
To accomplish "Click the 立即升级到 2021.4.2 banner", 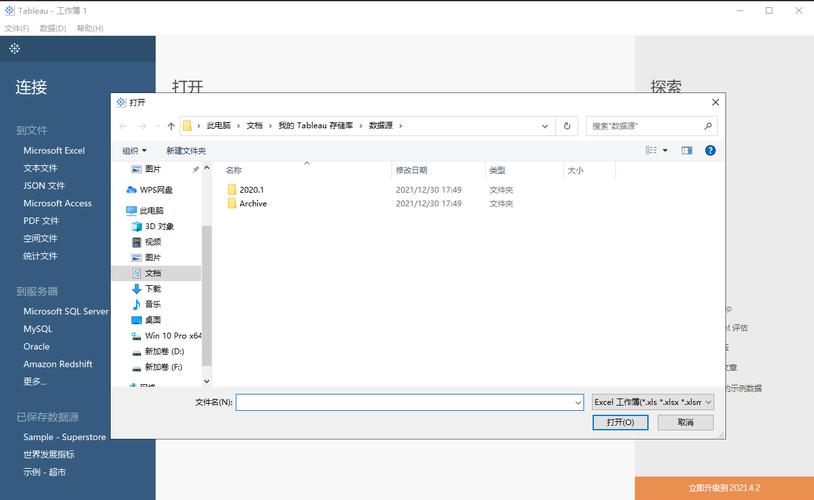I will (724, 488).
